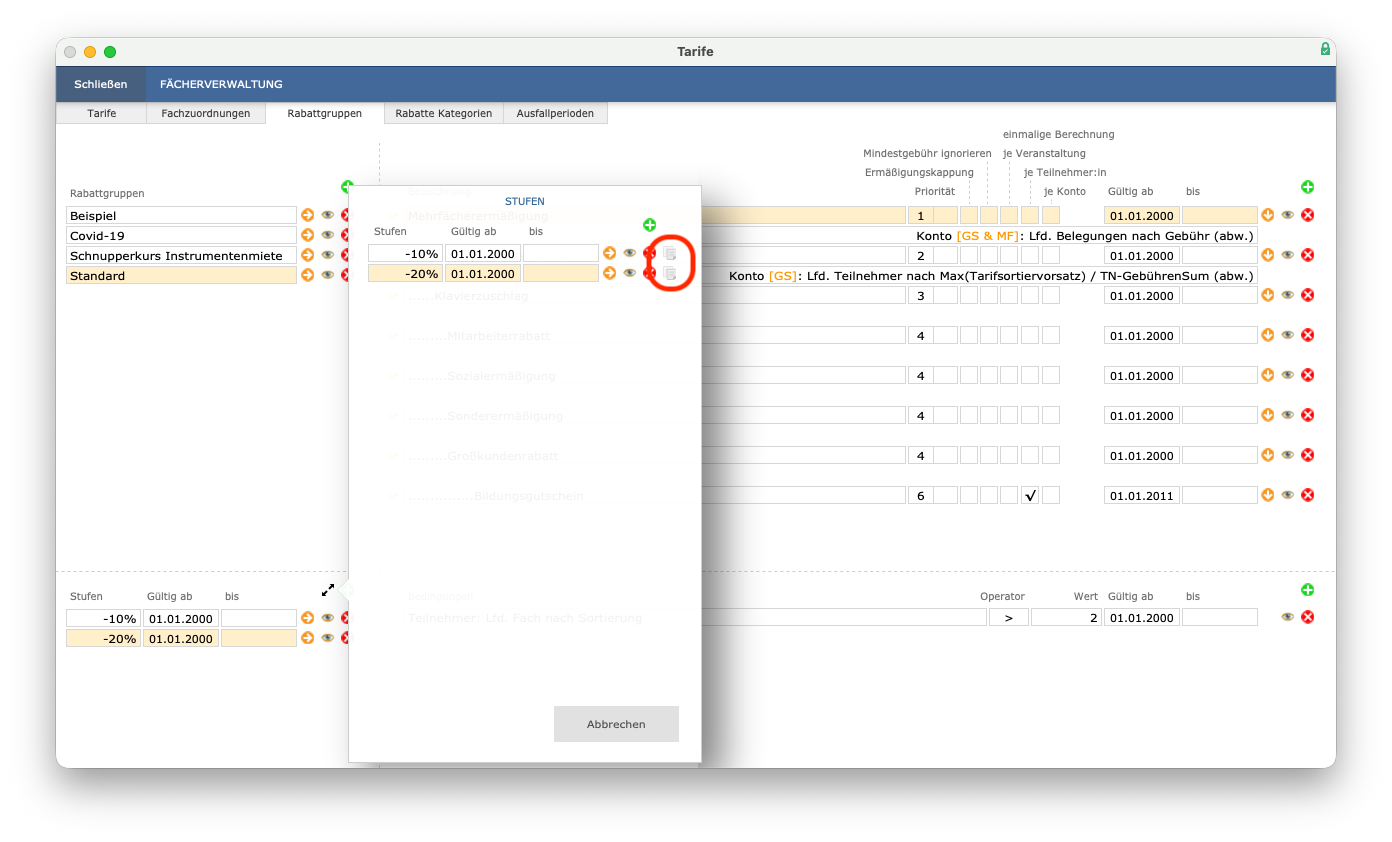Expand the priority 6 row with orange down arrow
The width and height of the screenshot is (1392, 842).
point(1268,495)
